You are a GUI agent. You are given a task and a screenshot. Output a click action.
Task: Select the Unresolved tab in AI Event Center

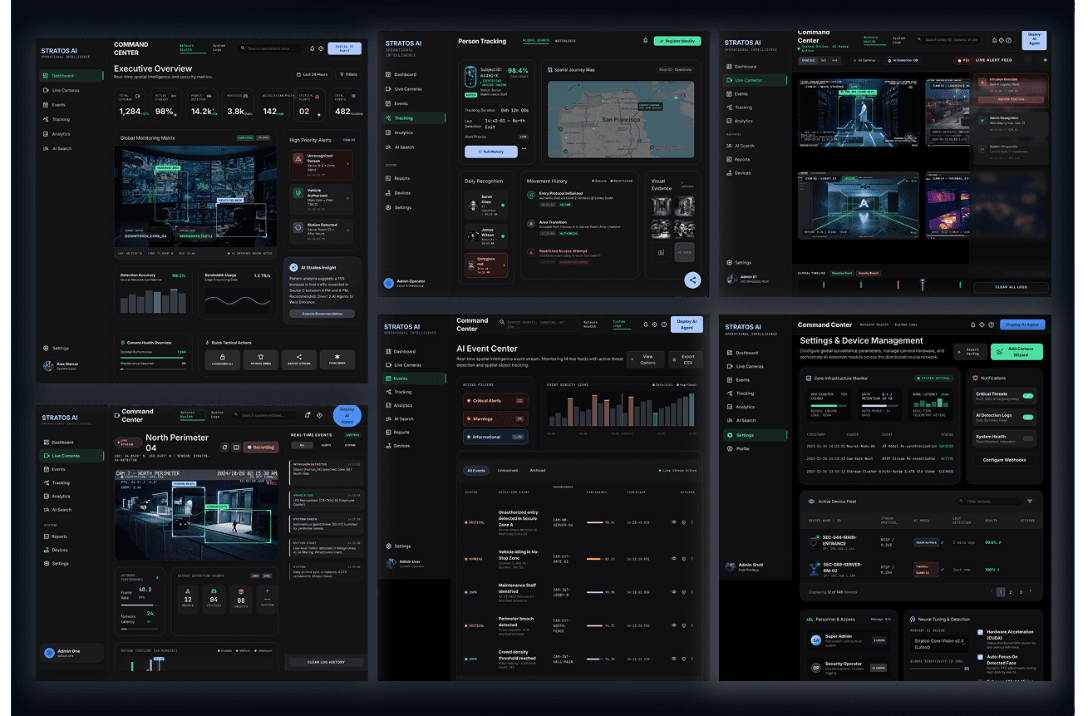[507, 470]
